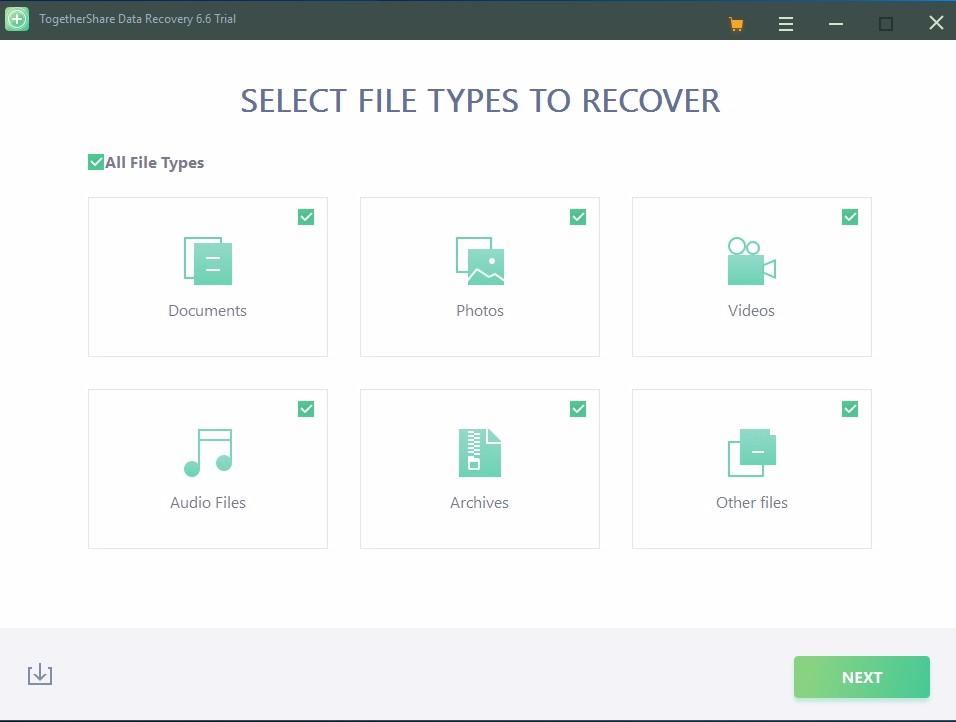Open the shopping cart purchase icon

coord(737,24)
